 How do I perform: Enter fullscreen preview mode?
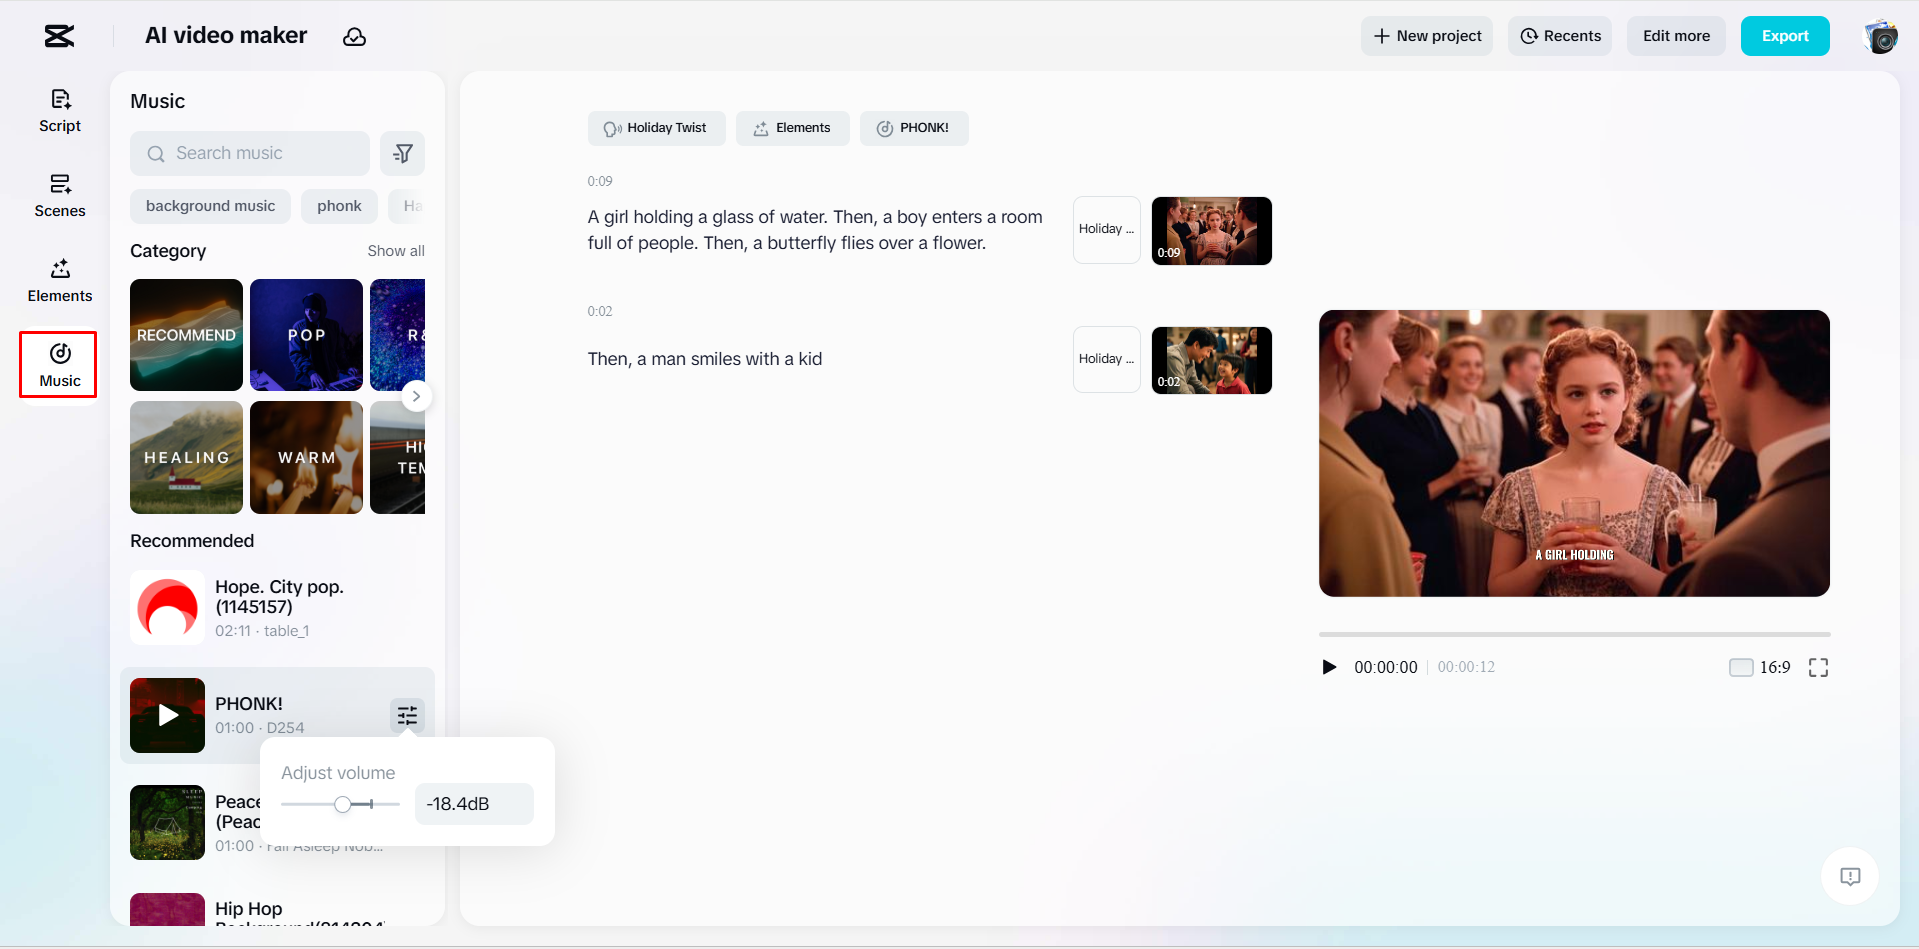pos(1818,667)
